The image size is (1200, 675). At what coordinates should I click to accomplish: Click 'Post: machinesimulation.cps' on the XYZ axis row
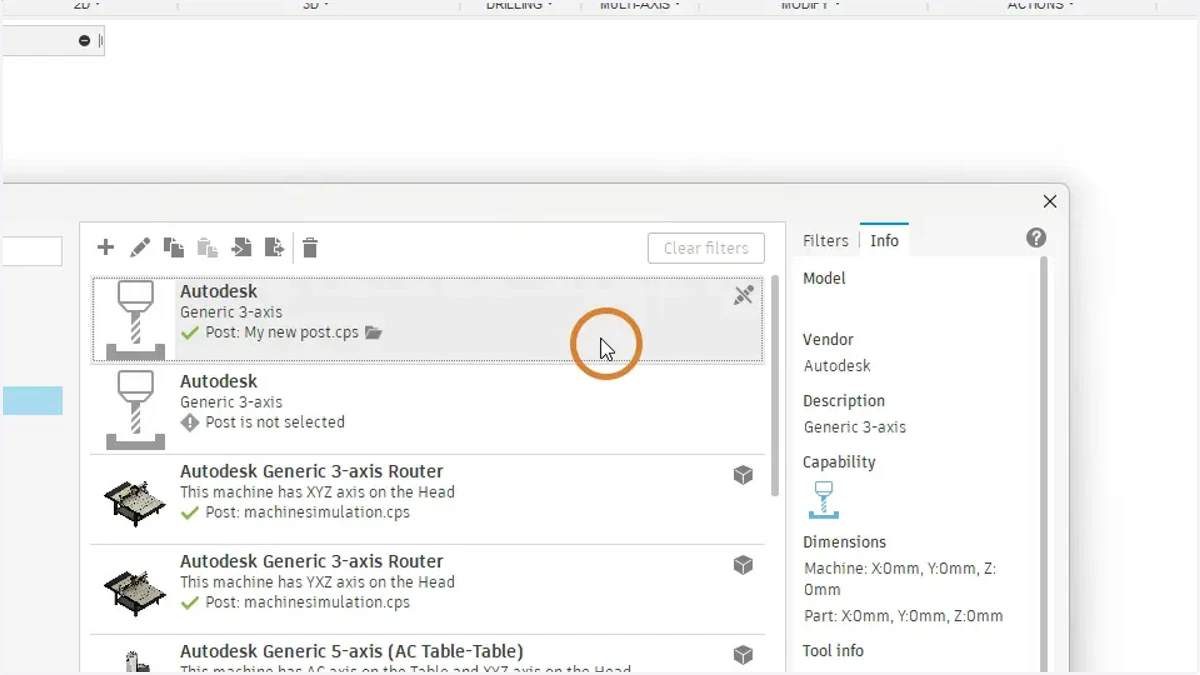307,512
